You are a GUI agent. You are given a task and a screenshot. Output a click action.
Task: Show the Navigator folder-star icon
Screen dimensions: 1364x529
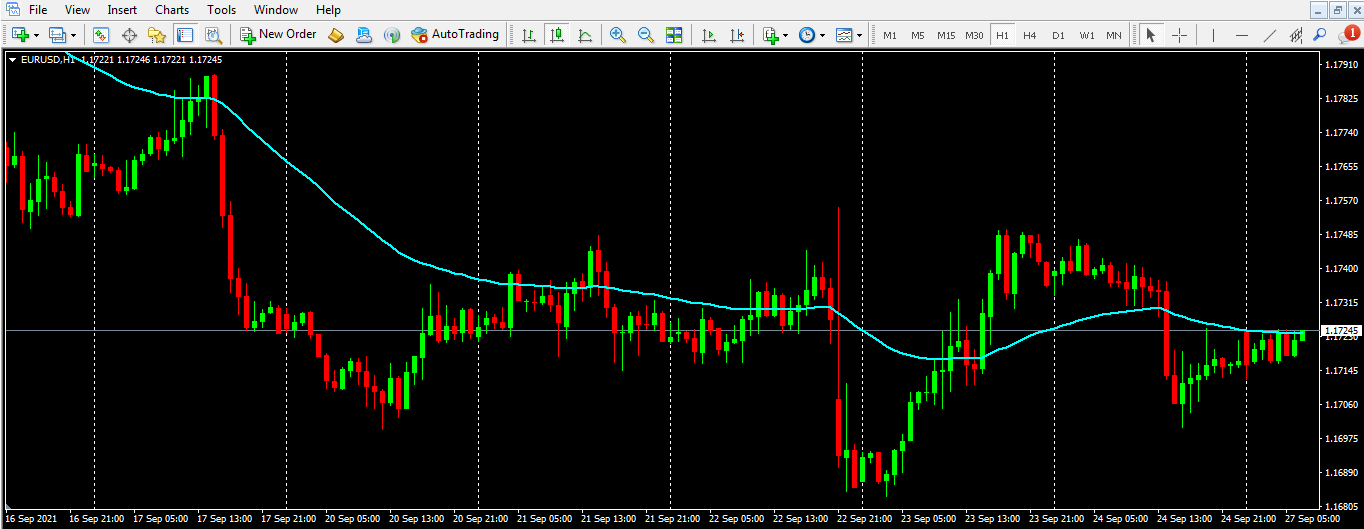pyautogui.click(x=157, y=35)
